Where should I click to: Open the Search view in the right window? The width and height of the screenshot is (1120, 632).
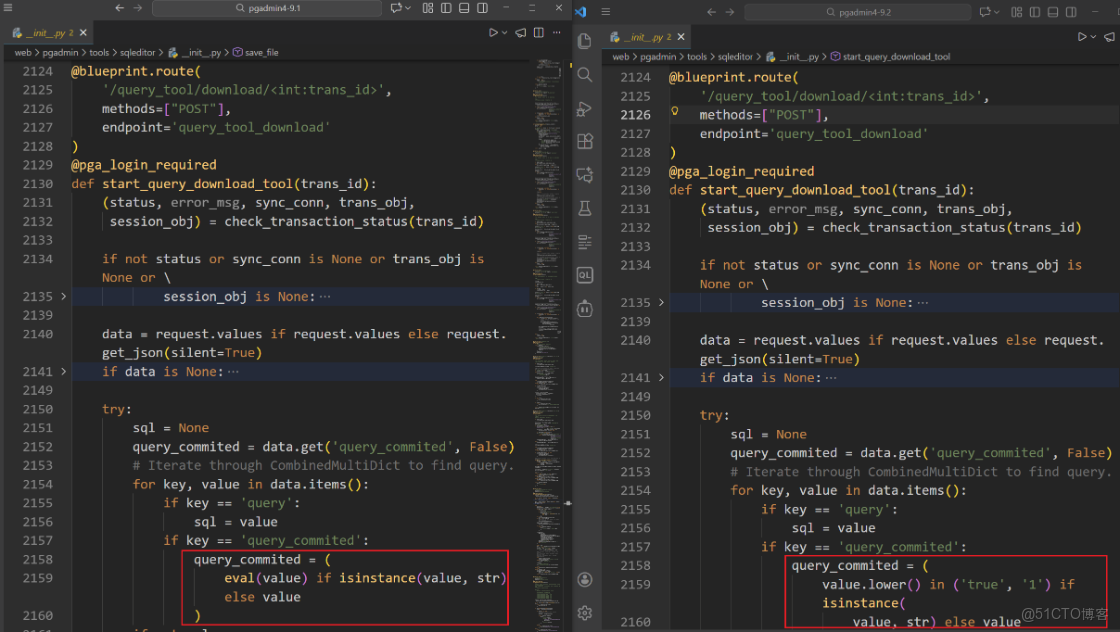click(585, 74)
